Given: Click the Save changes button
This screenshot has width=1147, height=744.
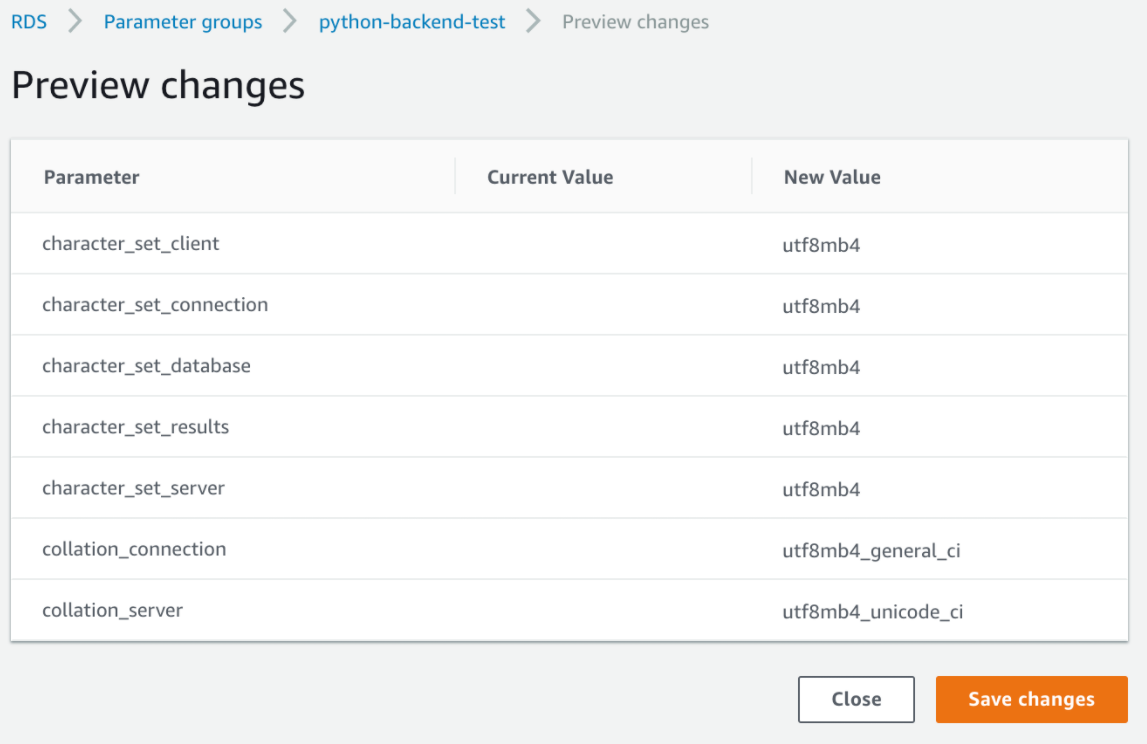Looking at the screenshot, I should tap(1031, 699).
